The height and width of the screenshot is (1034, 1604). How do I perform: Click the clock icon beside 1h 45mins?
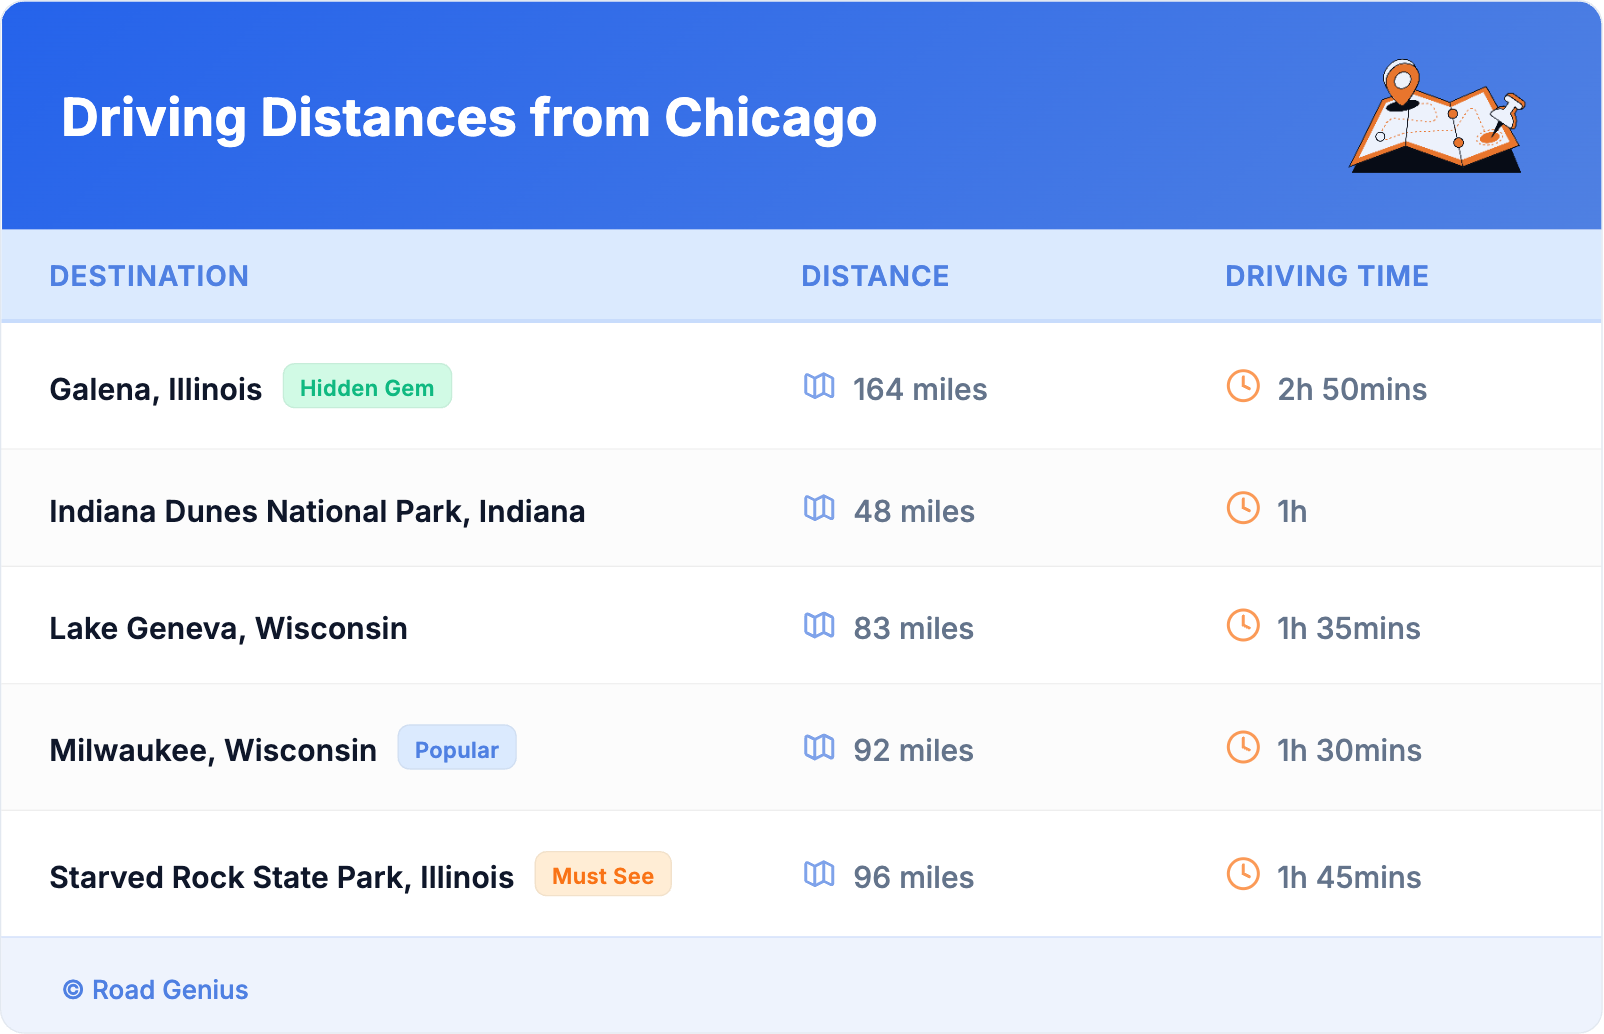(x=1243, y=874)
